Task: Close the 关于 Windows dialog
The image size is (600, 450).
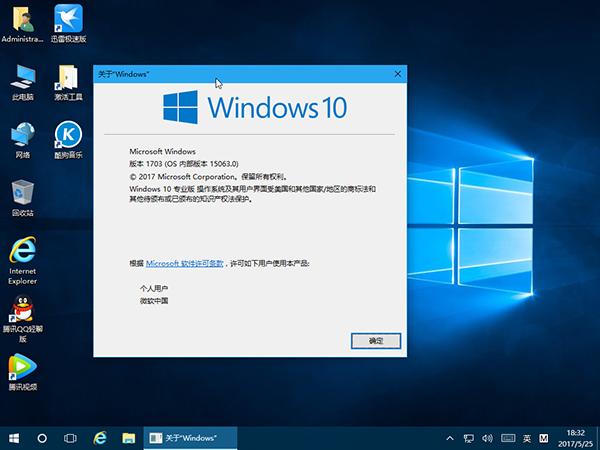Action: point(397,74)
